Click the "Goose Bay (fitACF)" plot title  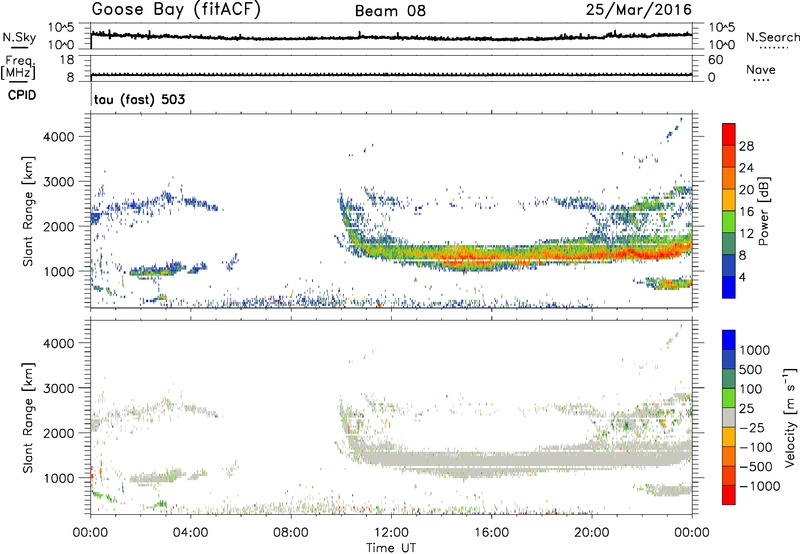click(176, 9)
